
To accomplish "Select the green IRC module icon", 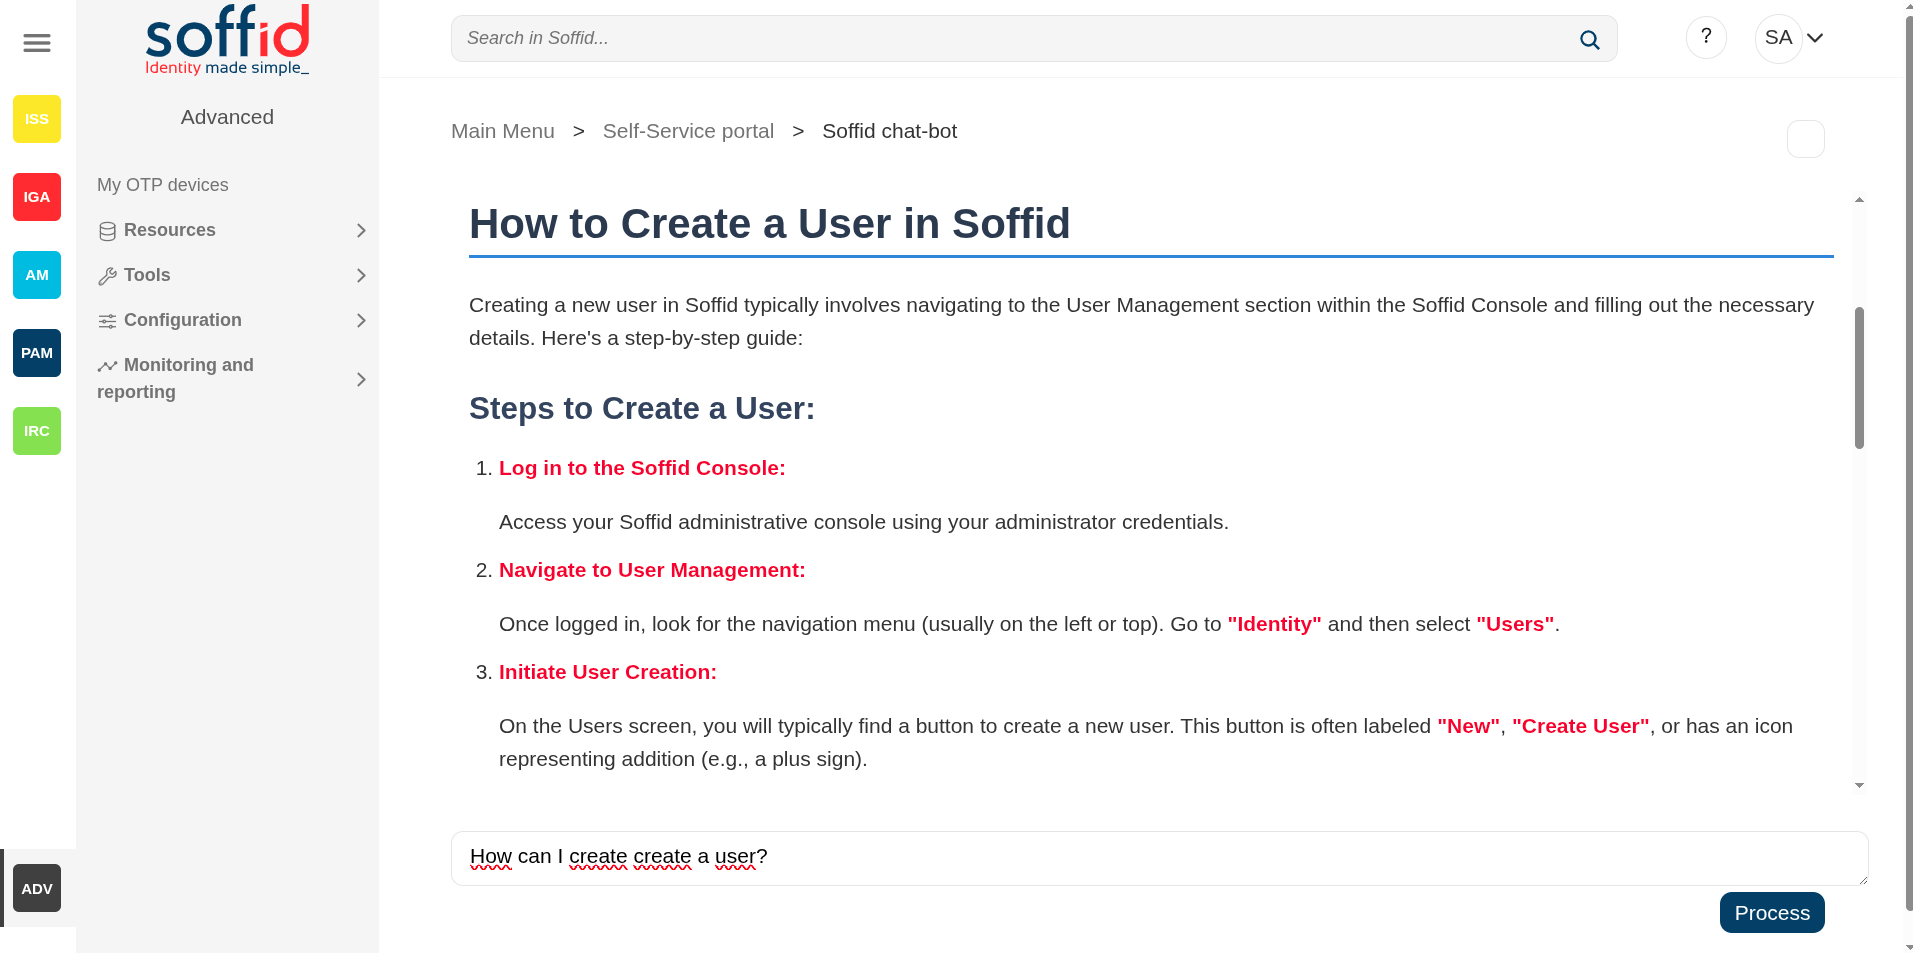I will coord(37,431).
